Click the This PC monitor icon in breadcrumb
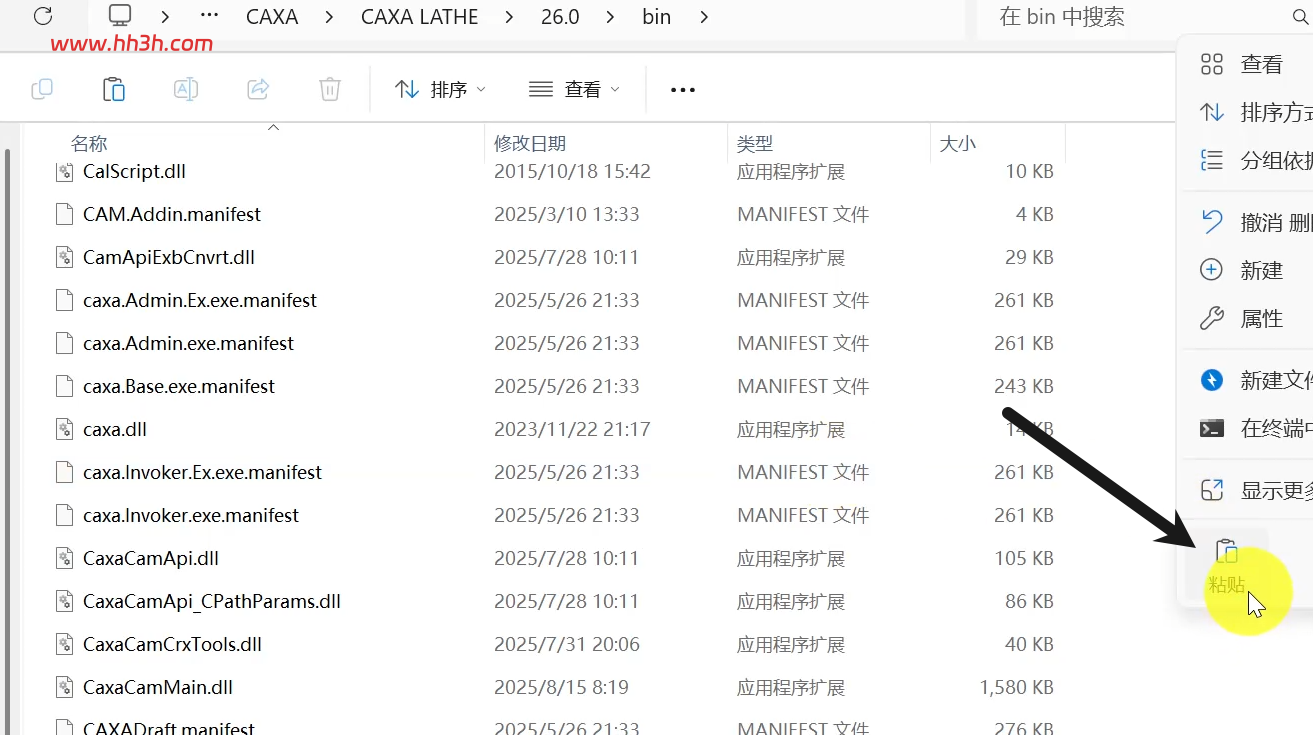Image resolution: width=1313 pixels, height=735 pixels. click(120, 16)
